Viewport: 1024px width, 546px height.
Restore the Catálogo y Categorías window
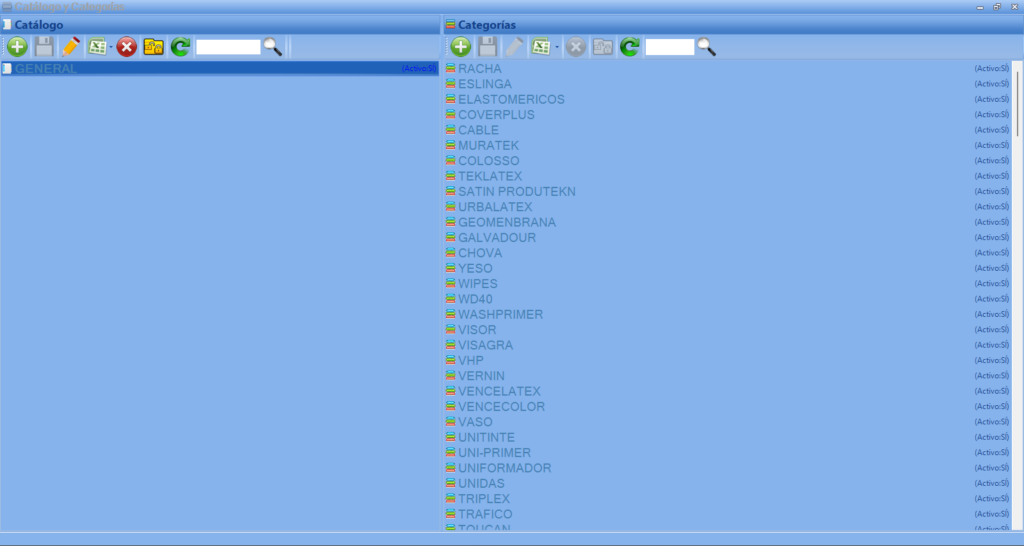coord(997,7)
